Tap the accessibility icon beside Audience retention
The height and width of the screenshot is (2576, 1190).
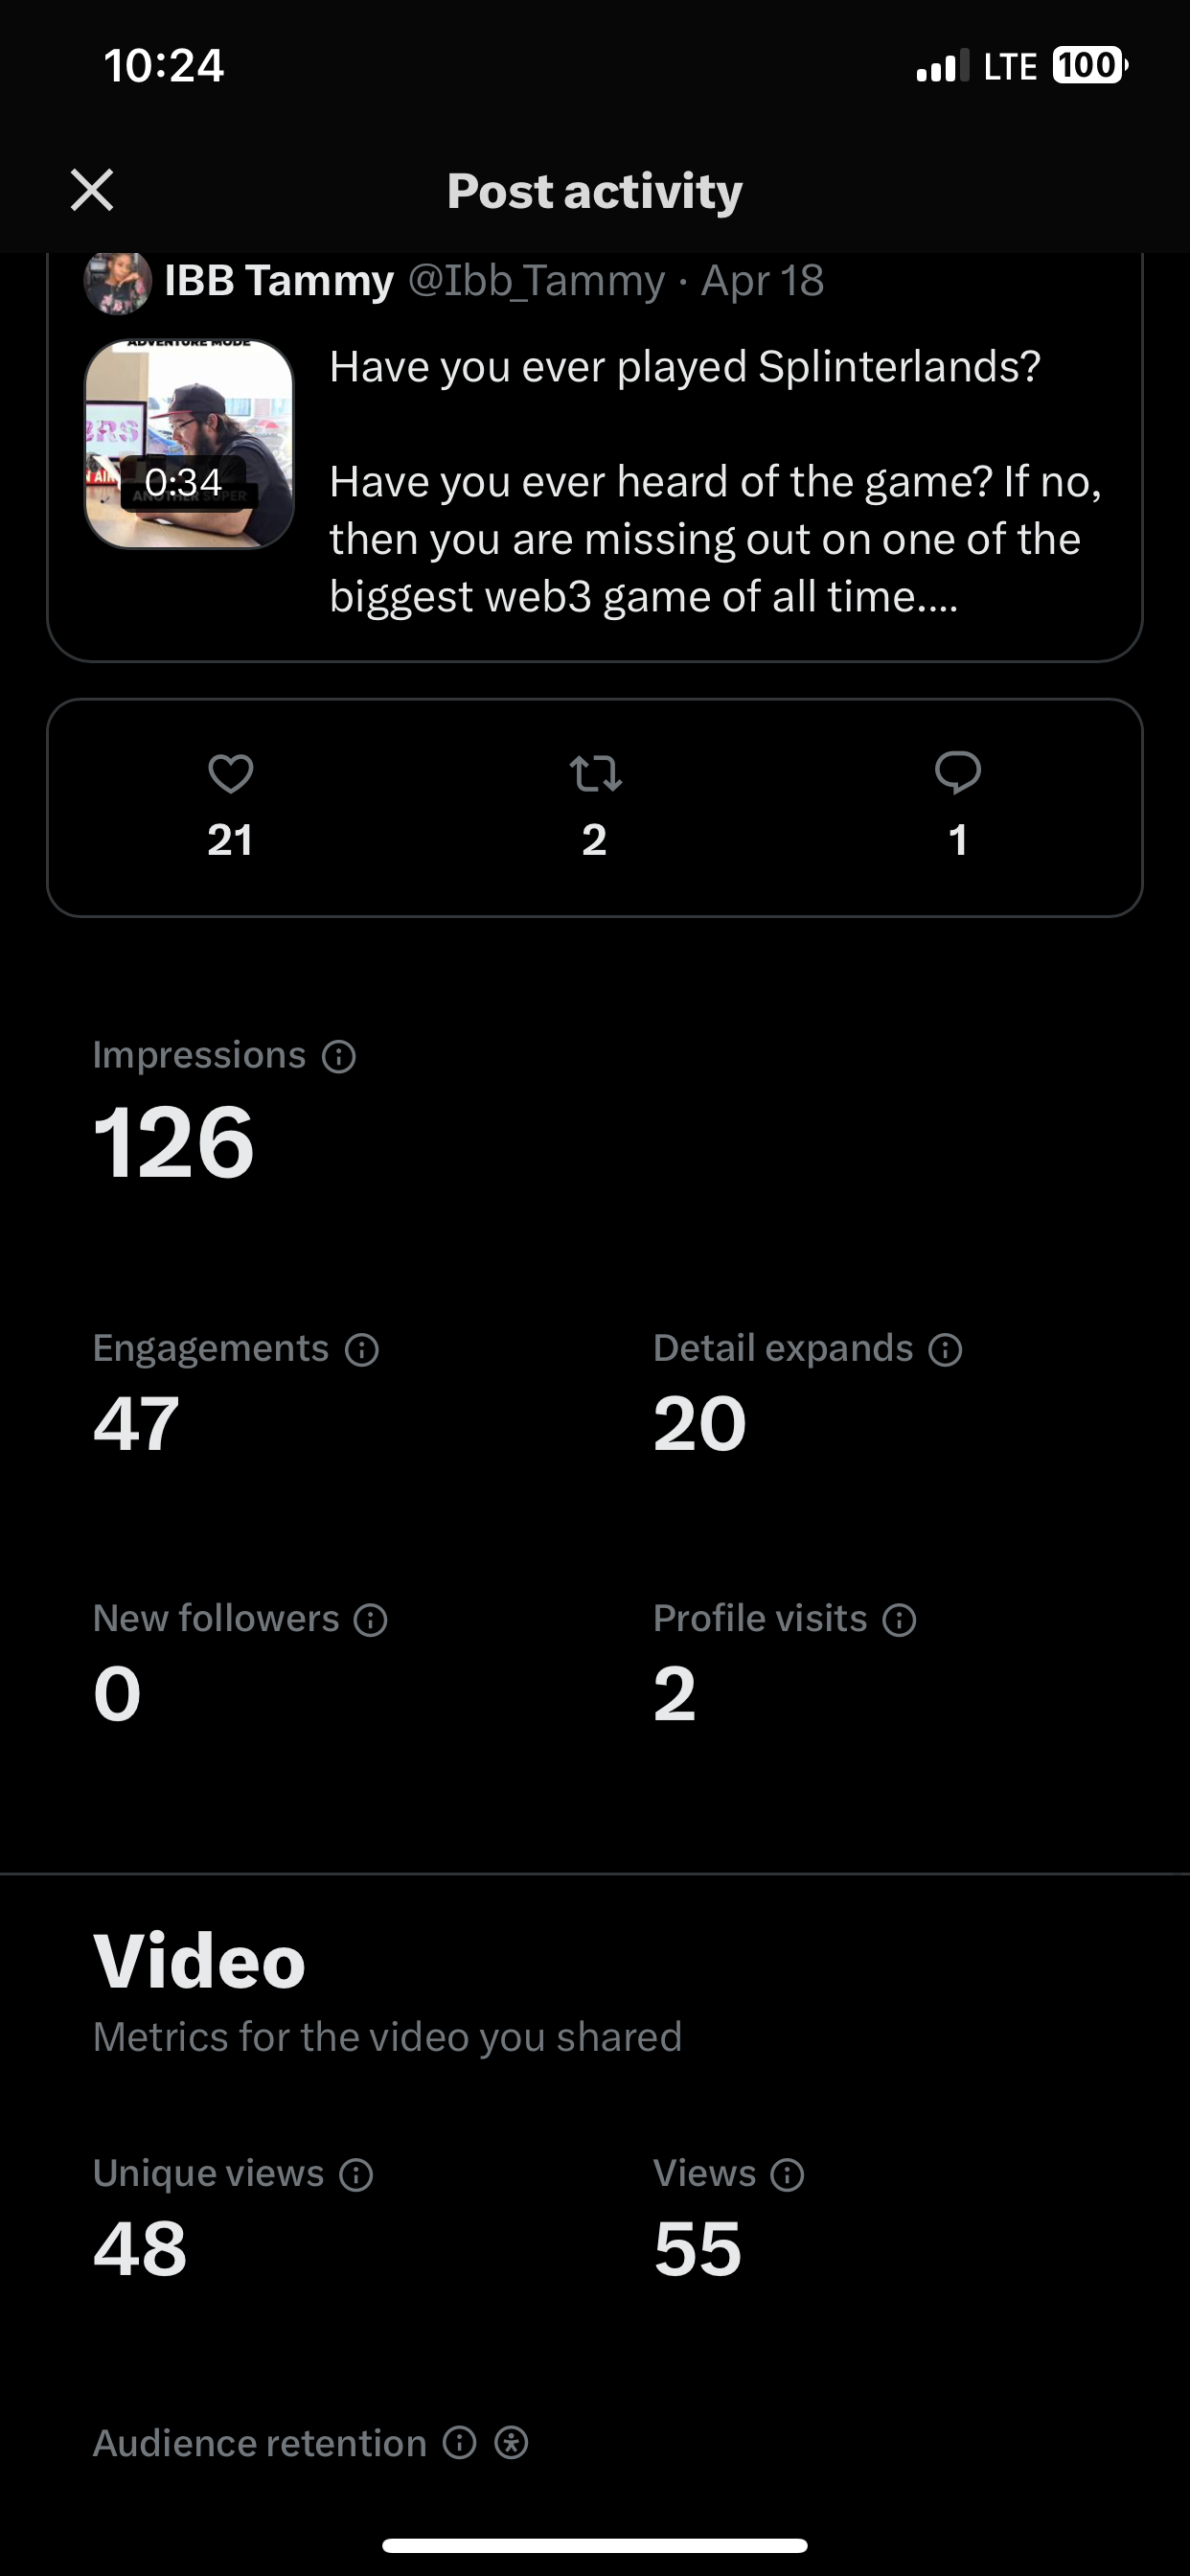(511, 2443)
